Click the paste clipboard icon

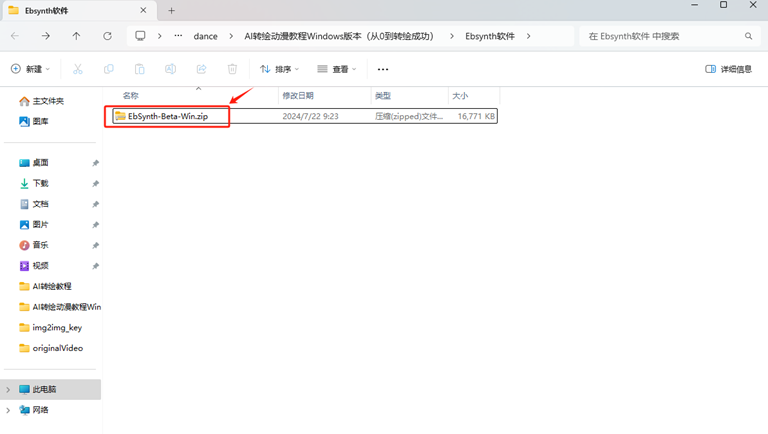click(140, 69)
